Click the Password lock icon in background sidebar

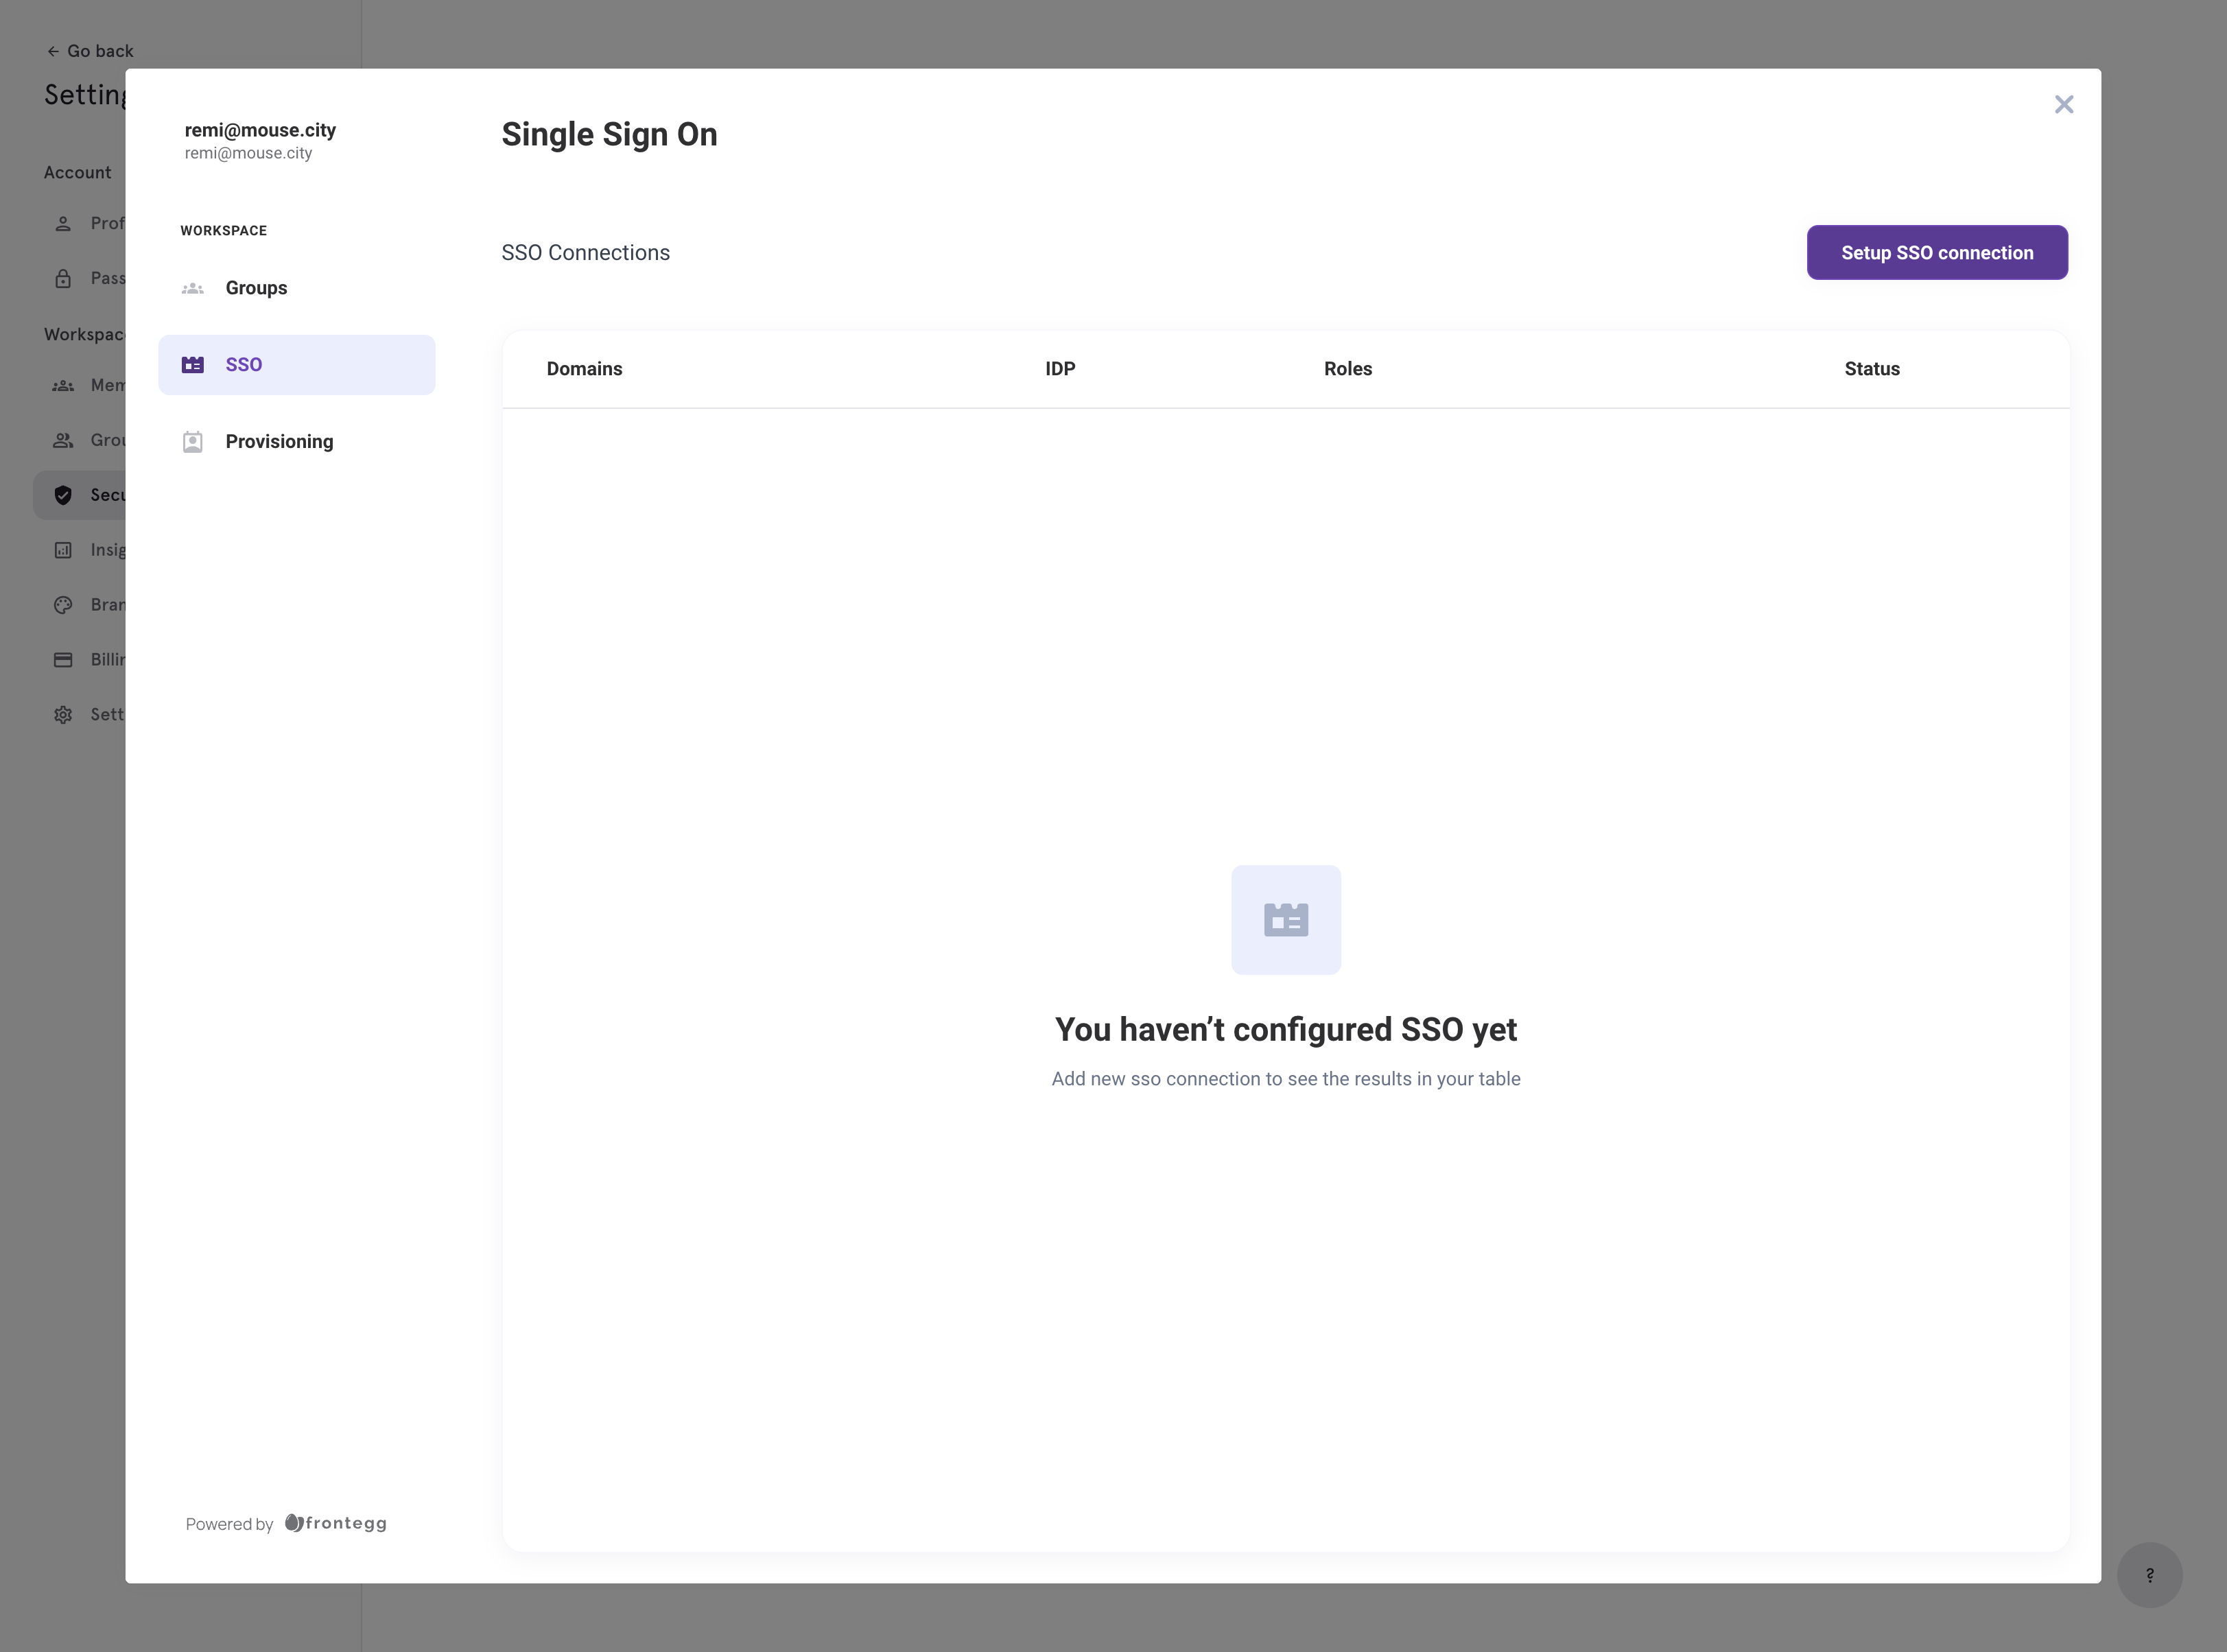click(x=63, y=278)
